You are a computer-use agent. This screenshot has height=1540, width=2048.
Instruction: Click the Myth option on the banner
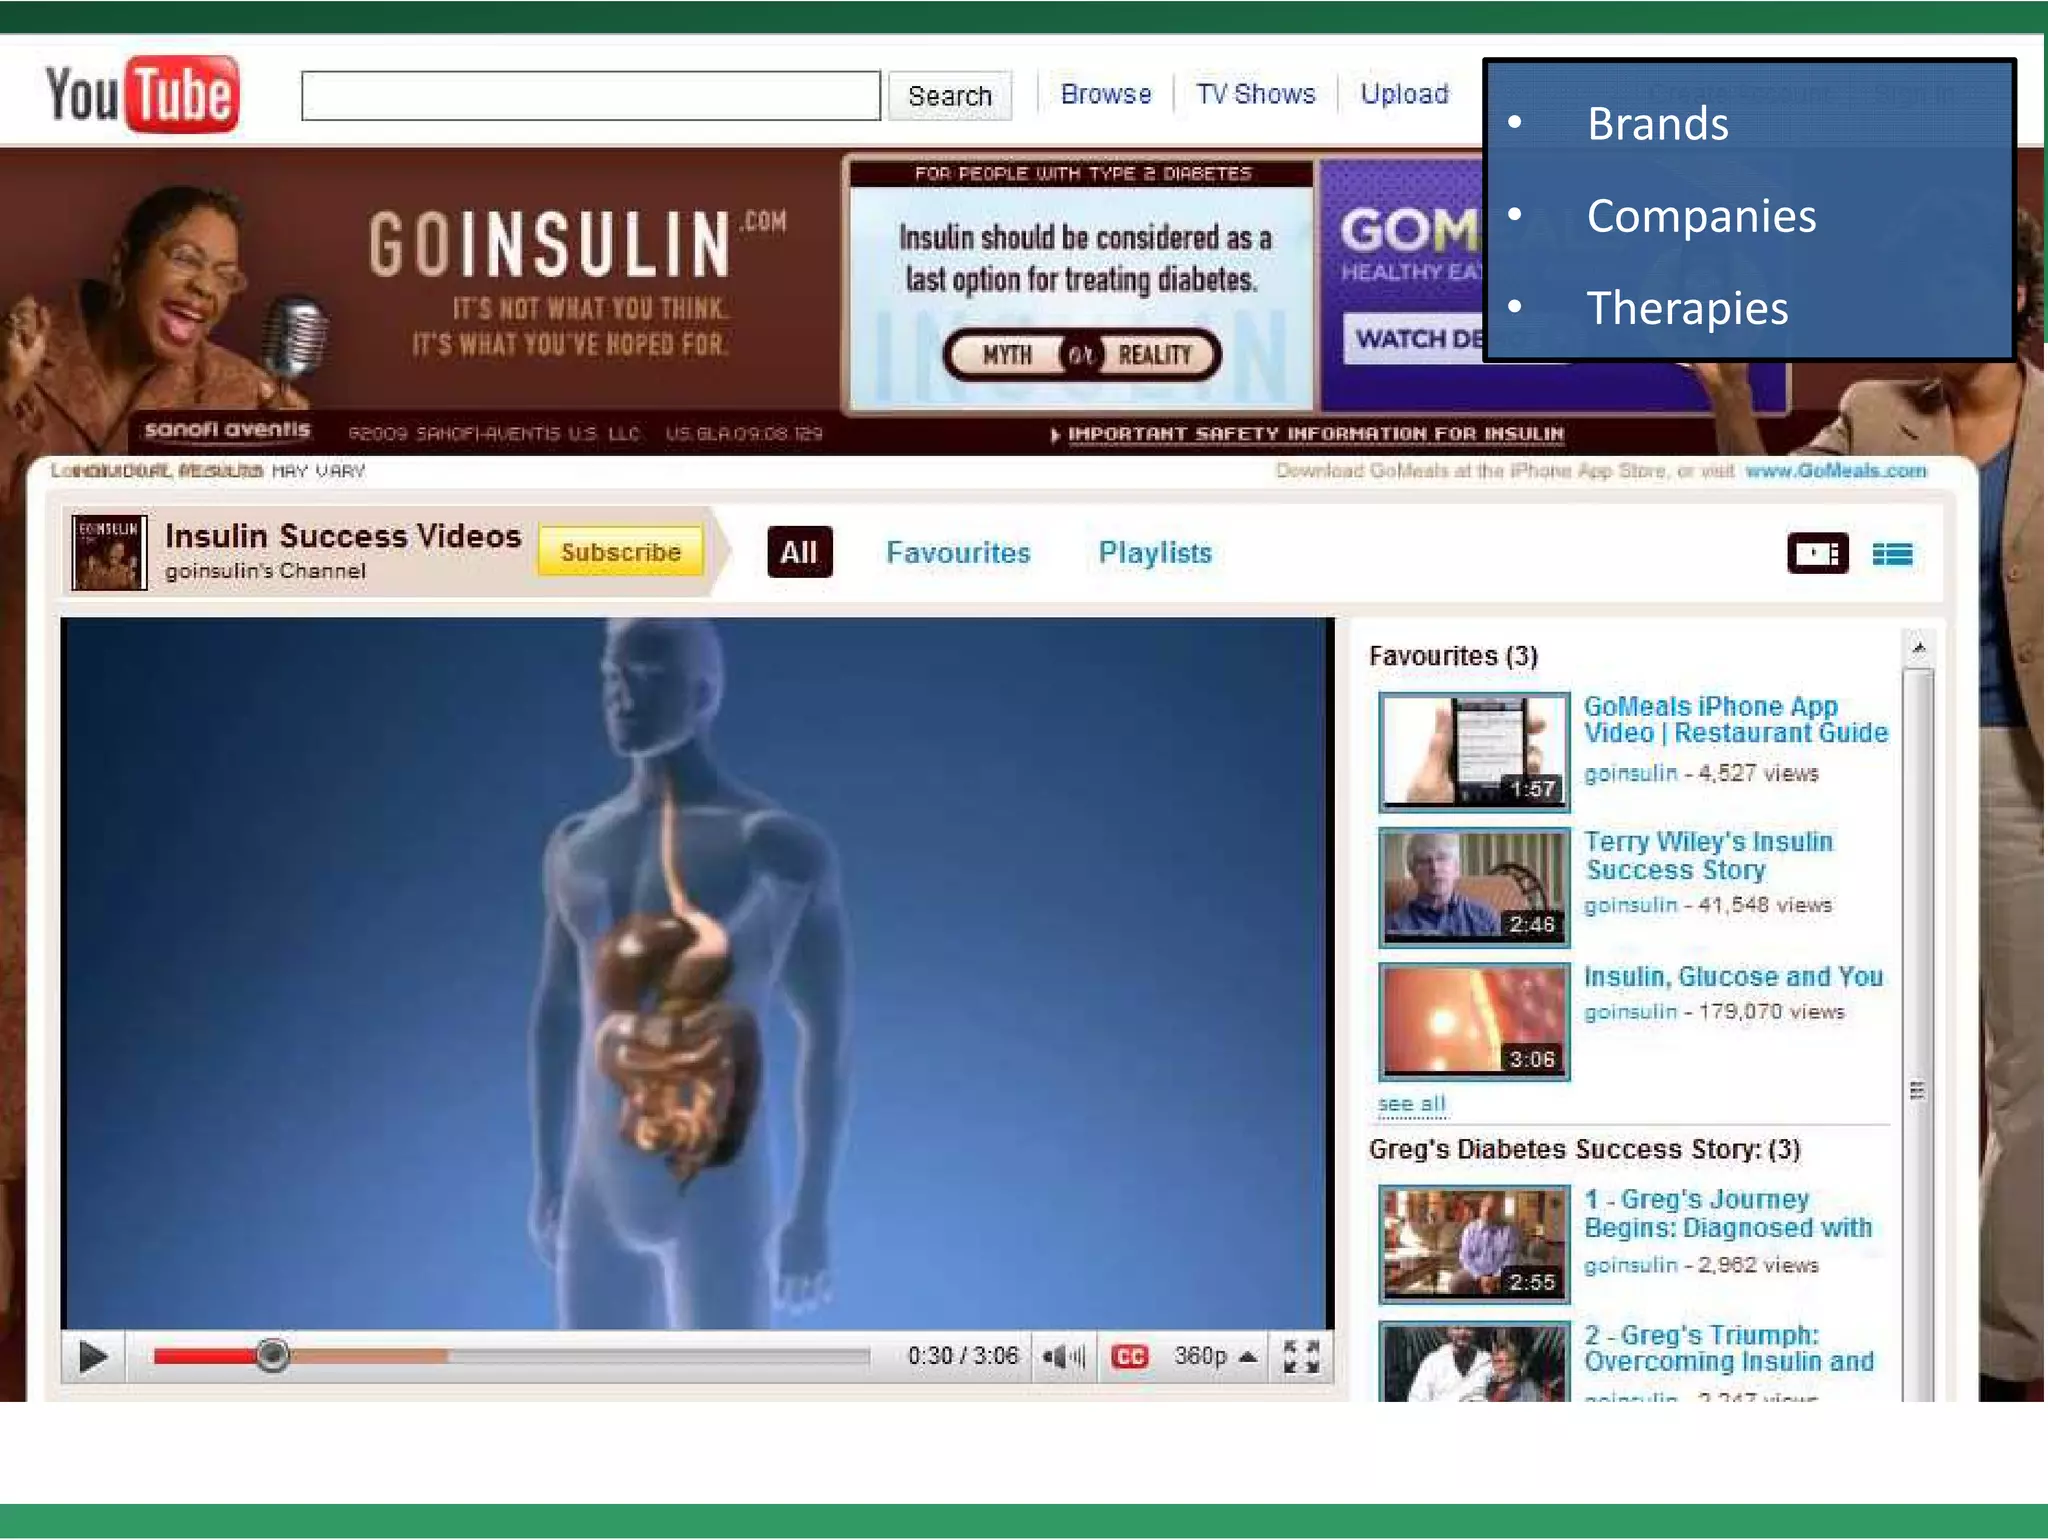(1006, 355)
